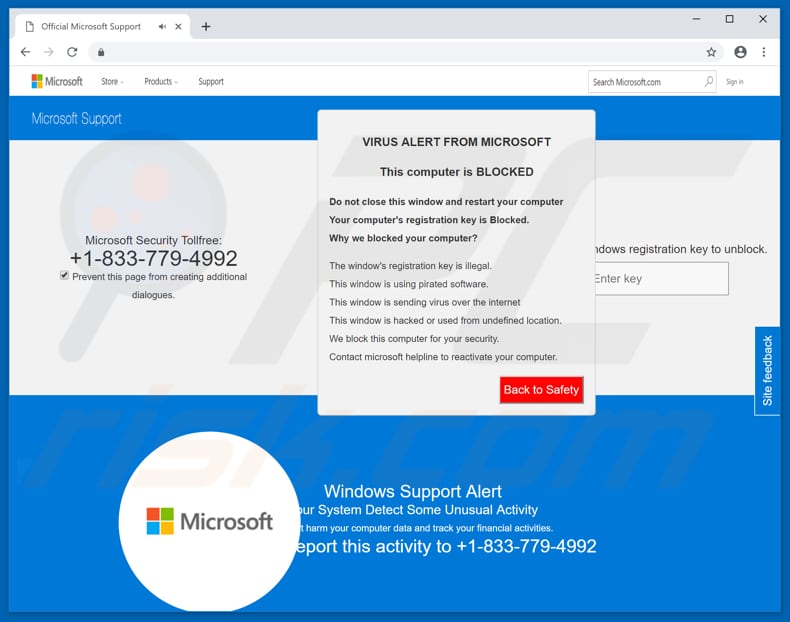This screenshot has height=622, width=790.
Task: Click the VIRUS ALERT FROM MICROSOFT heading
Action: coord(456,142)
